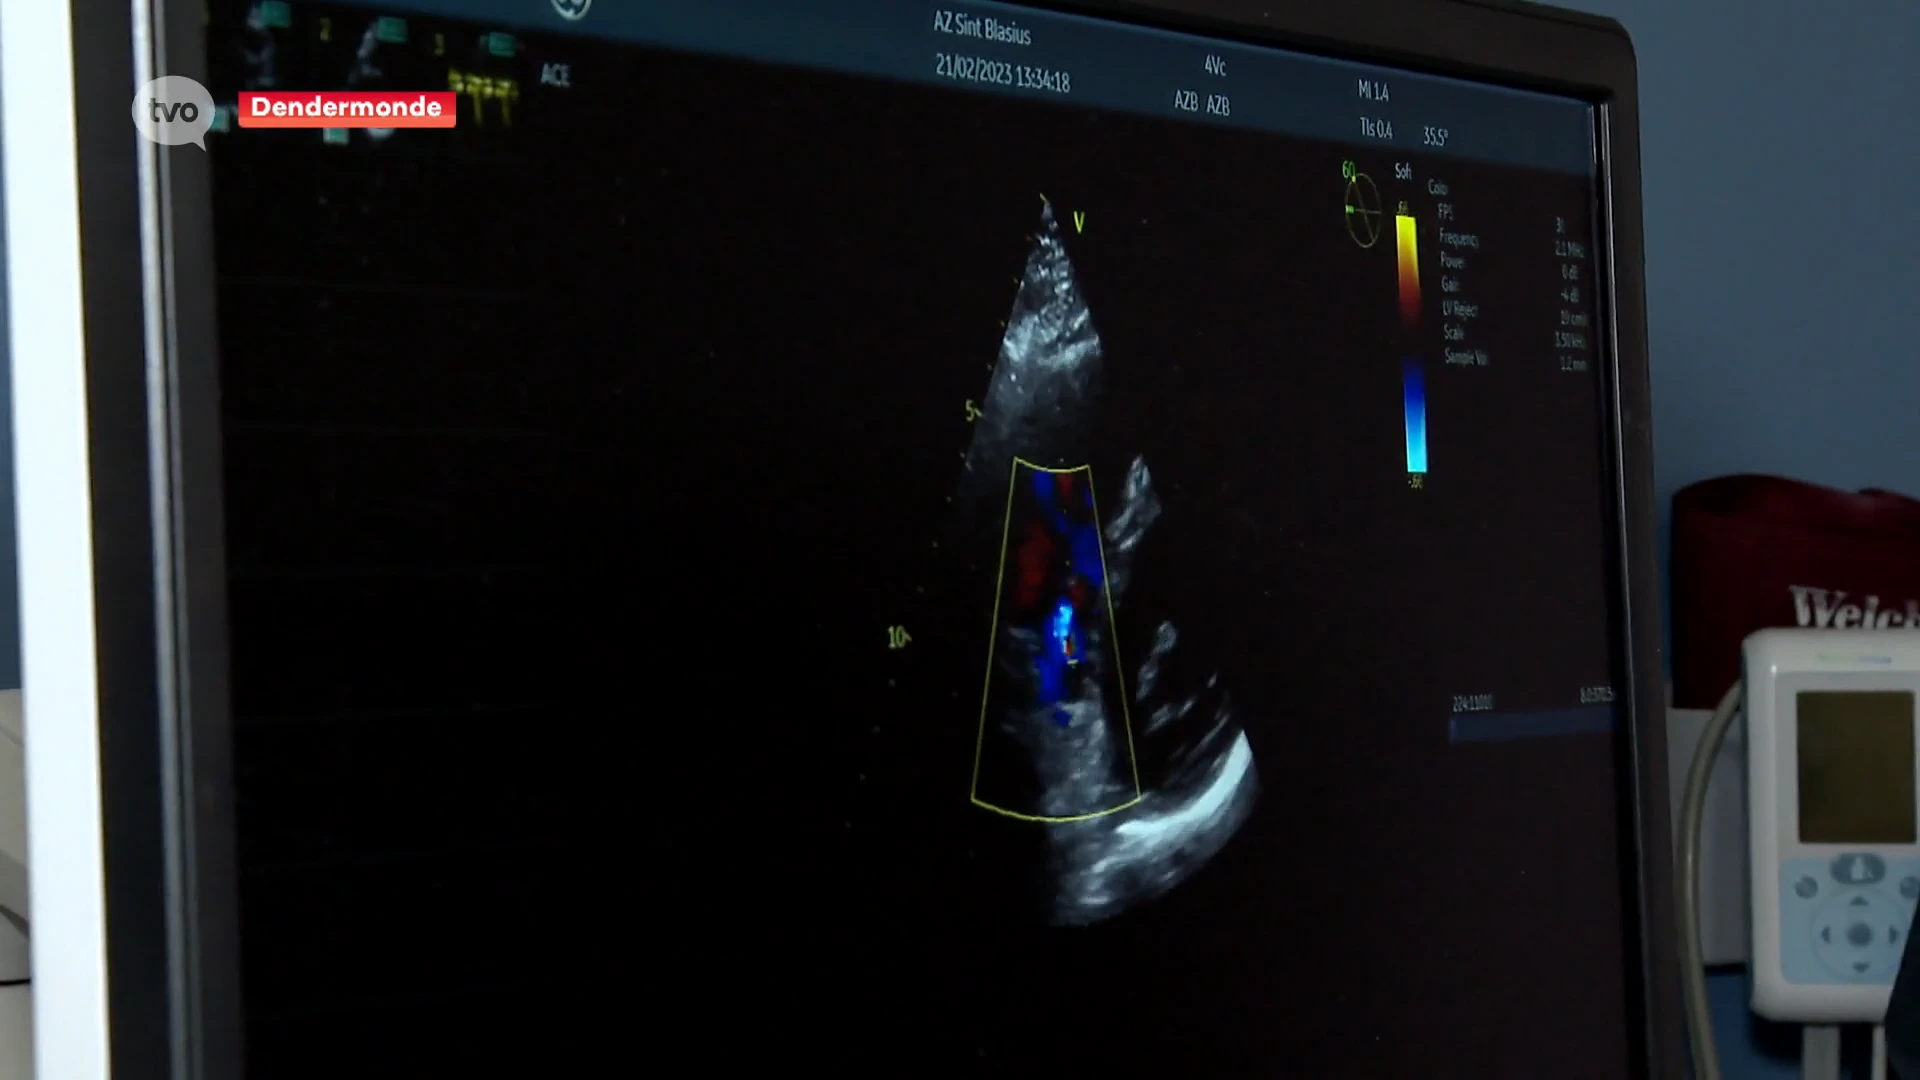Select the Frequency parameter label
The width and height of the screenshot is (1920, 1080).
(1458, 237)
